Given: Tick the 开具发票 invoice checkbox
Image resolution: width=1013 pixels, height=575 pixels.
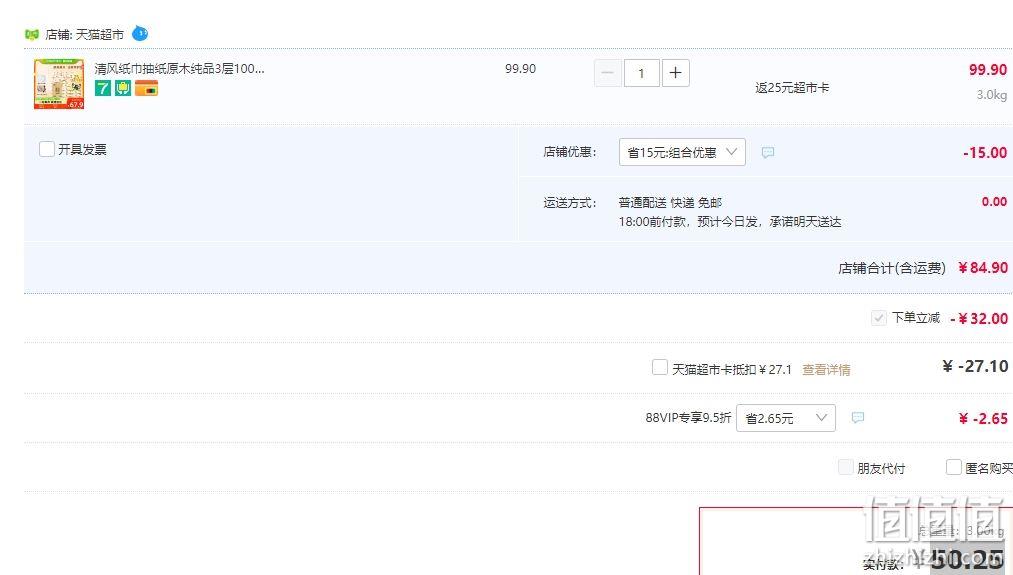Looking at the screenshot, I should pos(47,149).
